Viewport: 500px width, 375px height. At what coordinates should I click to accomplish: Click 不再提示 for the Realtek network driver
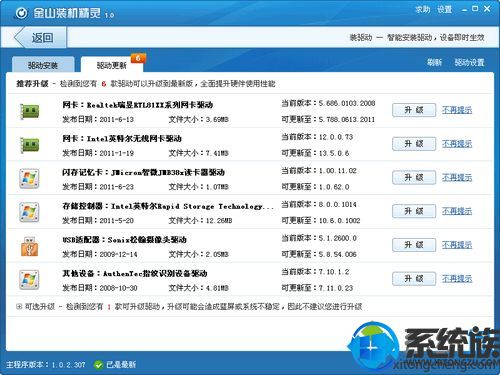coord(457,110)
